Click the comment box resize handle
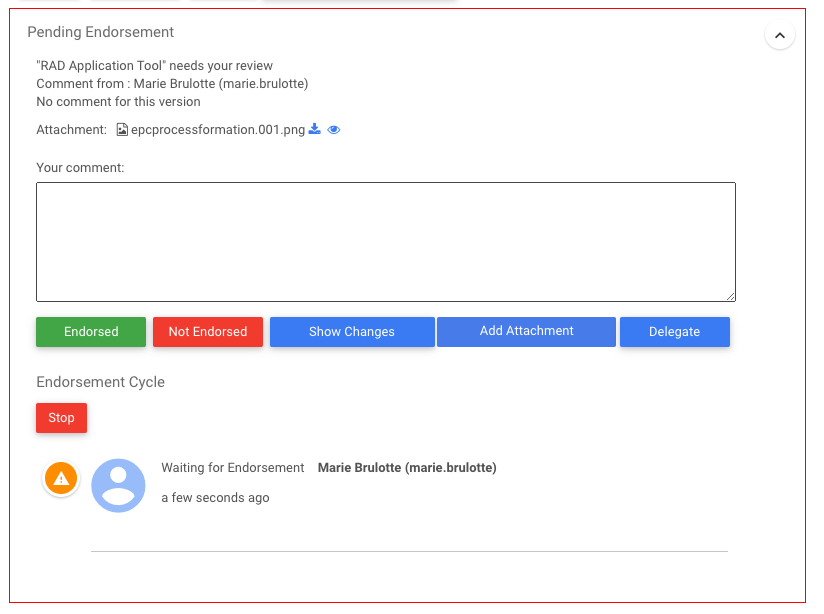The image size is (824, 614). 731,296
